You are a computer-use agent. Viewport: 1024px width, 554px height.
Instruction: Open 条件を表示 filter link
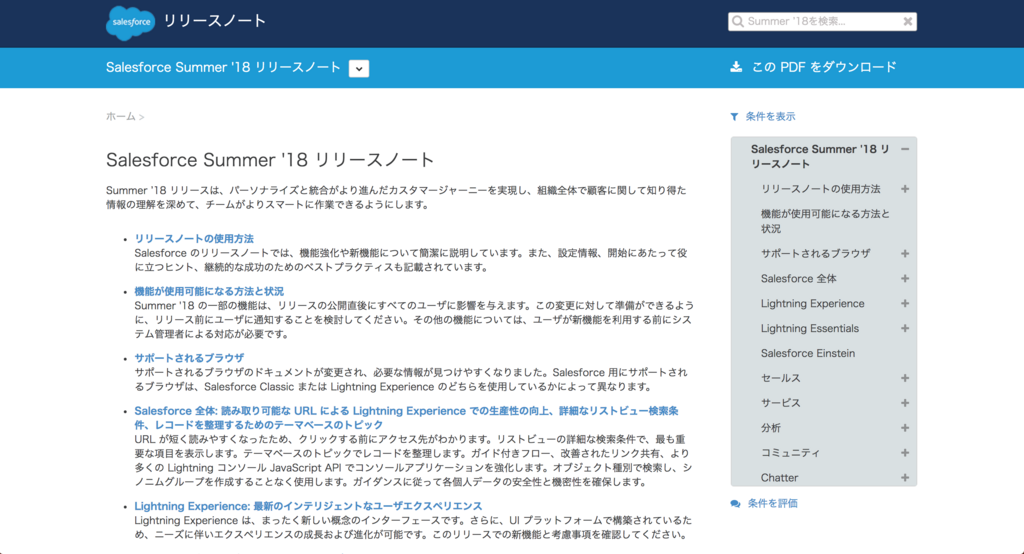click(x=771, y=116)
